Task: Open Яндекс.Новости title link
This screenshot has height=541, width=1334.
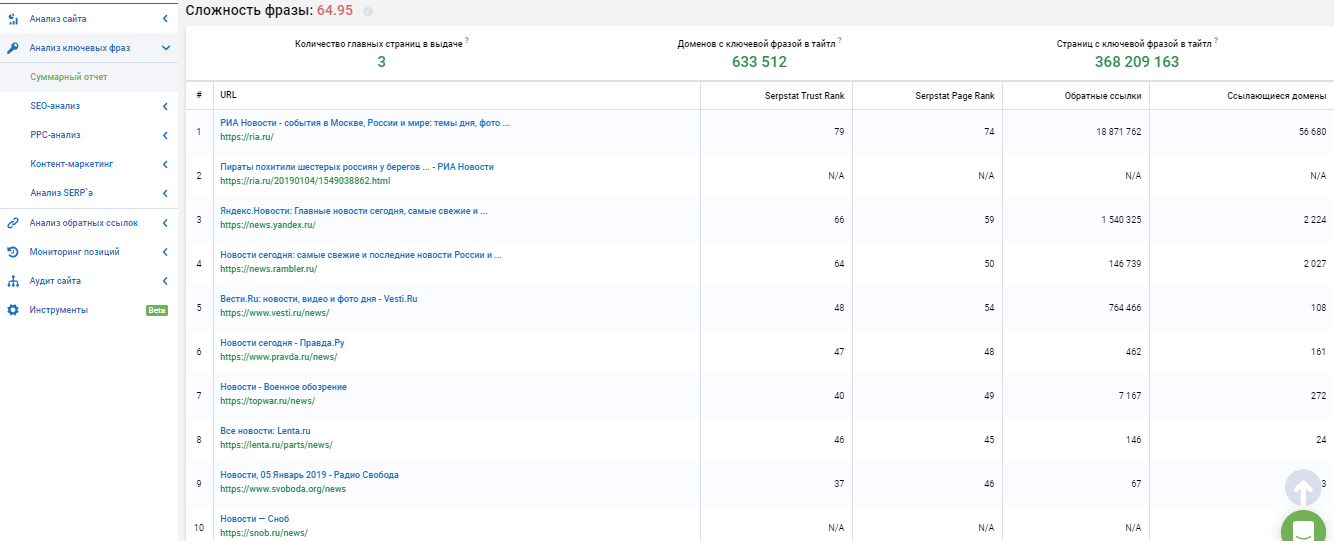Action: [354, 211]
